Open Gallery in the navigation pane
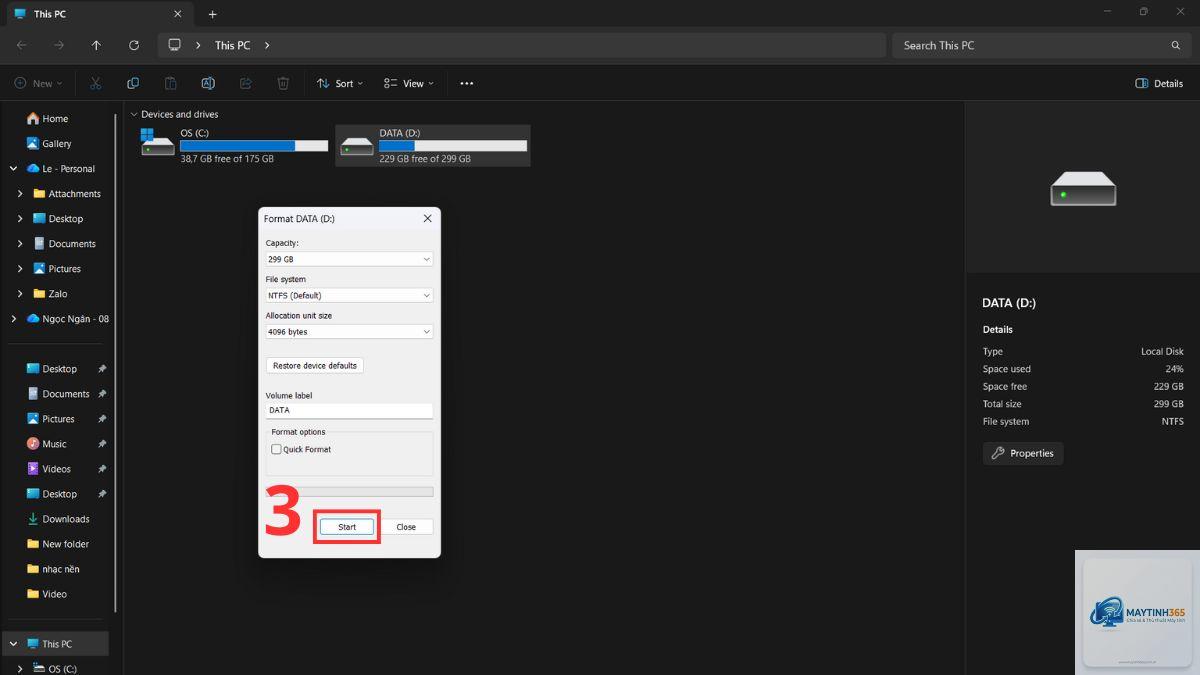 [x=49, y=143]
